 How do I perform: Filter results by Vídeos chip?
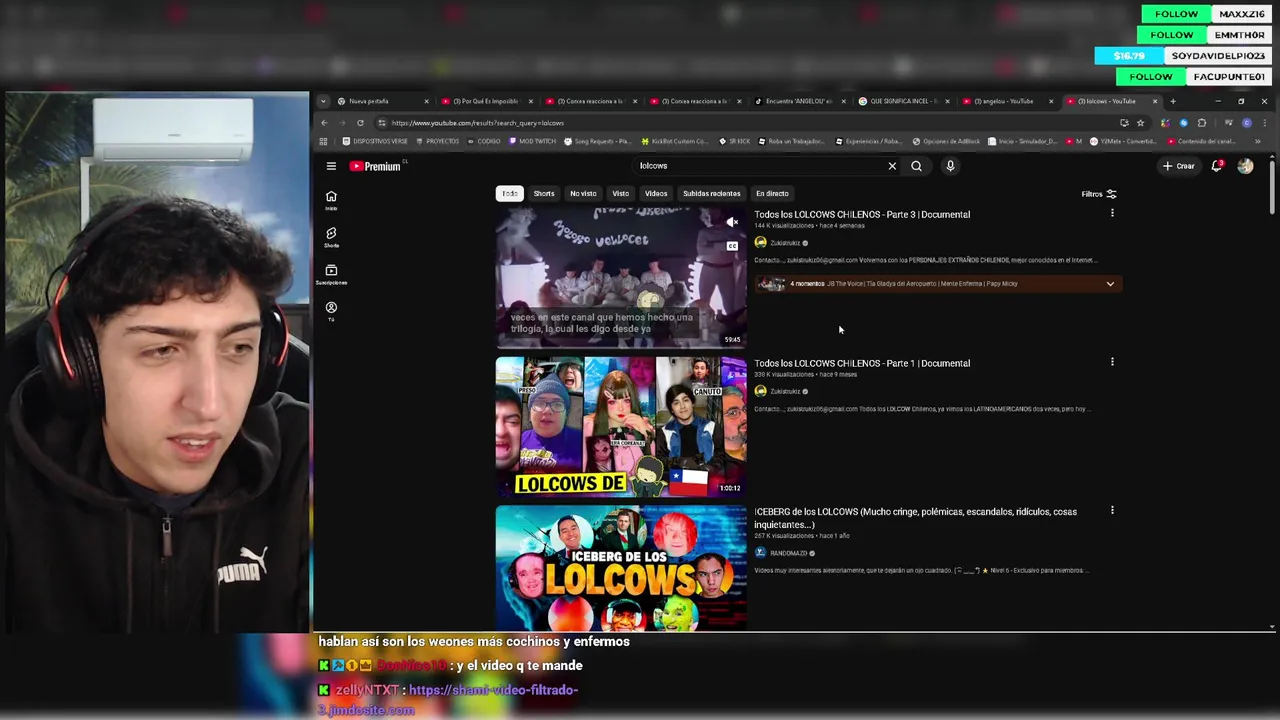pyautogui.click(x=656, y=193)
